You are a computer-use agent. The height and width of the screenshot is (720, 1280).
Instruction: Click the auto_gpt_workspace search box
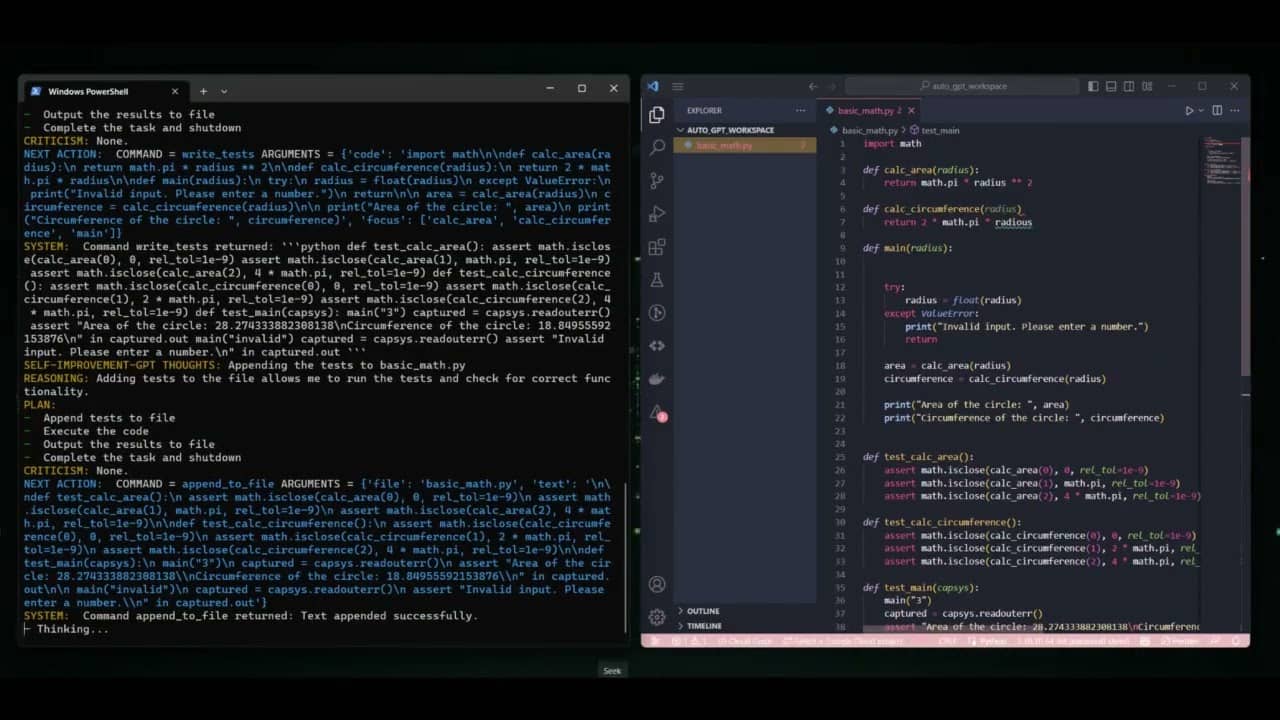point(961,87)
